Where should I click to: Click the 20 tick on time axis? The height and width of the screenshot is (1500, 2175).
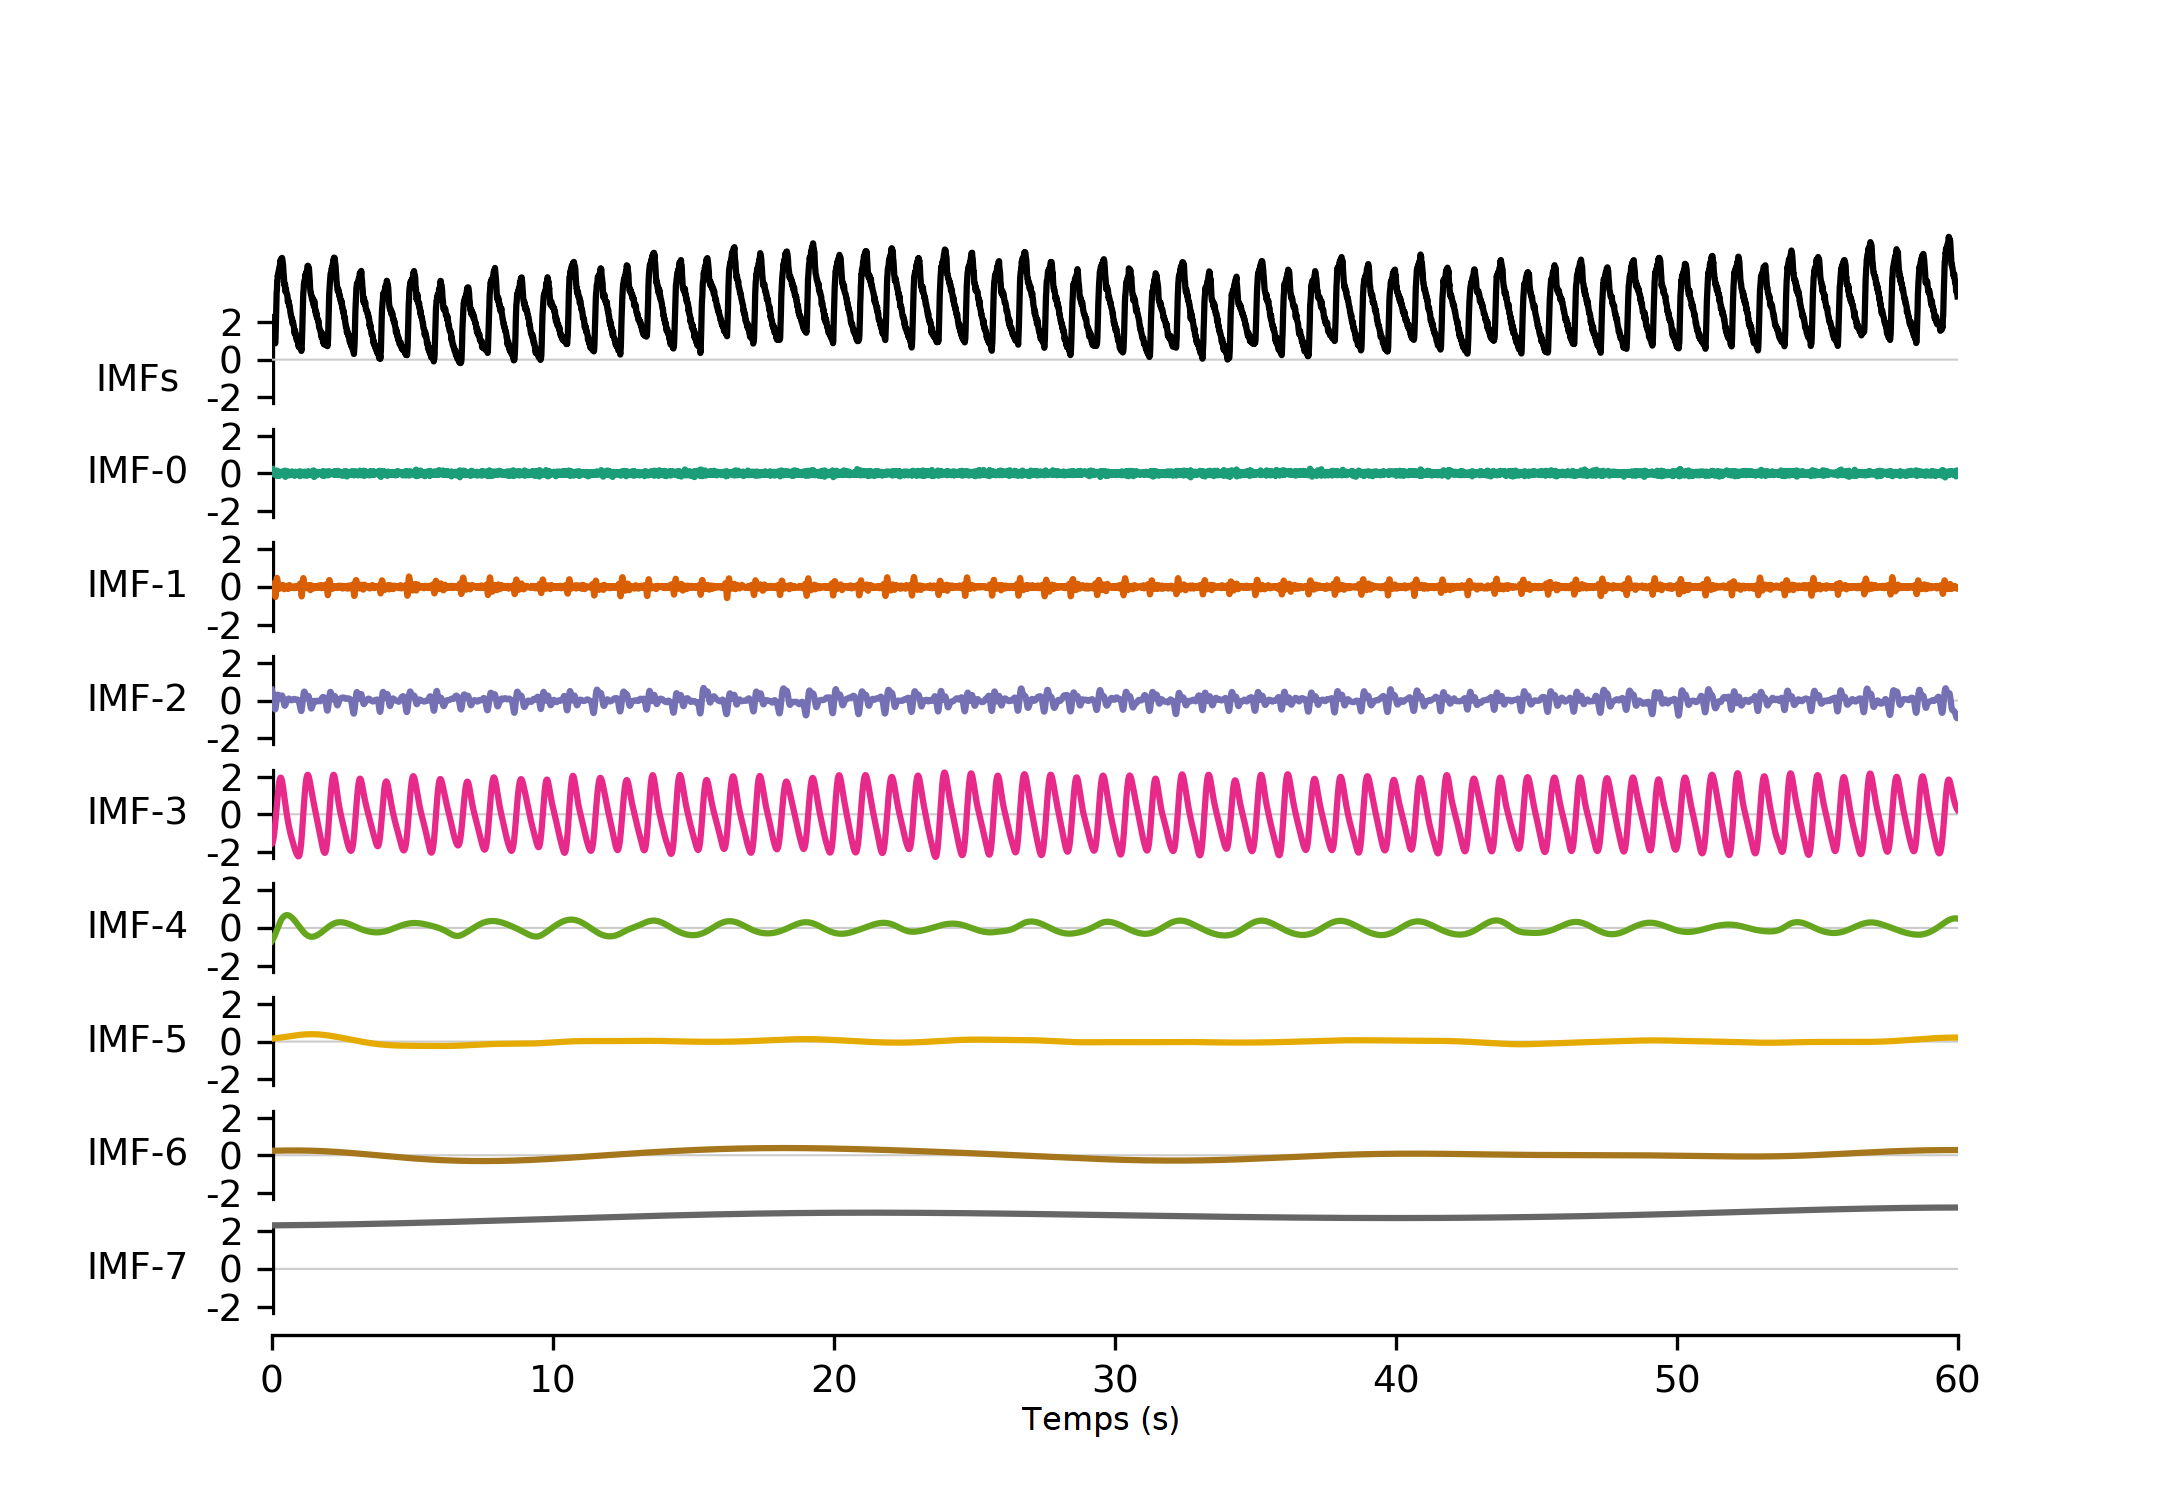(834, 1381)
